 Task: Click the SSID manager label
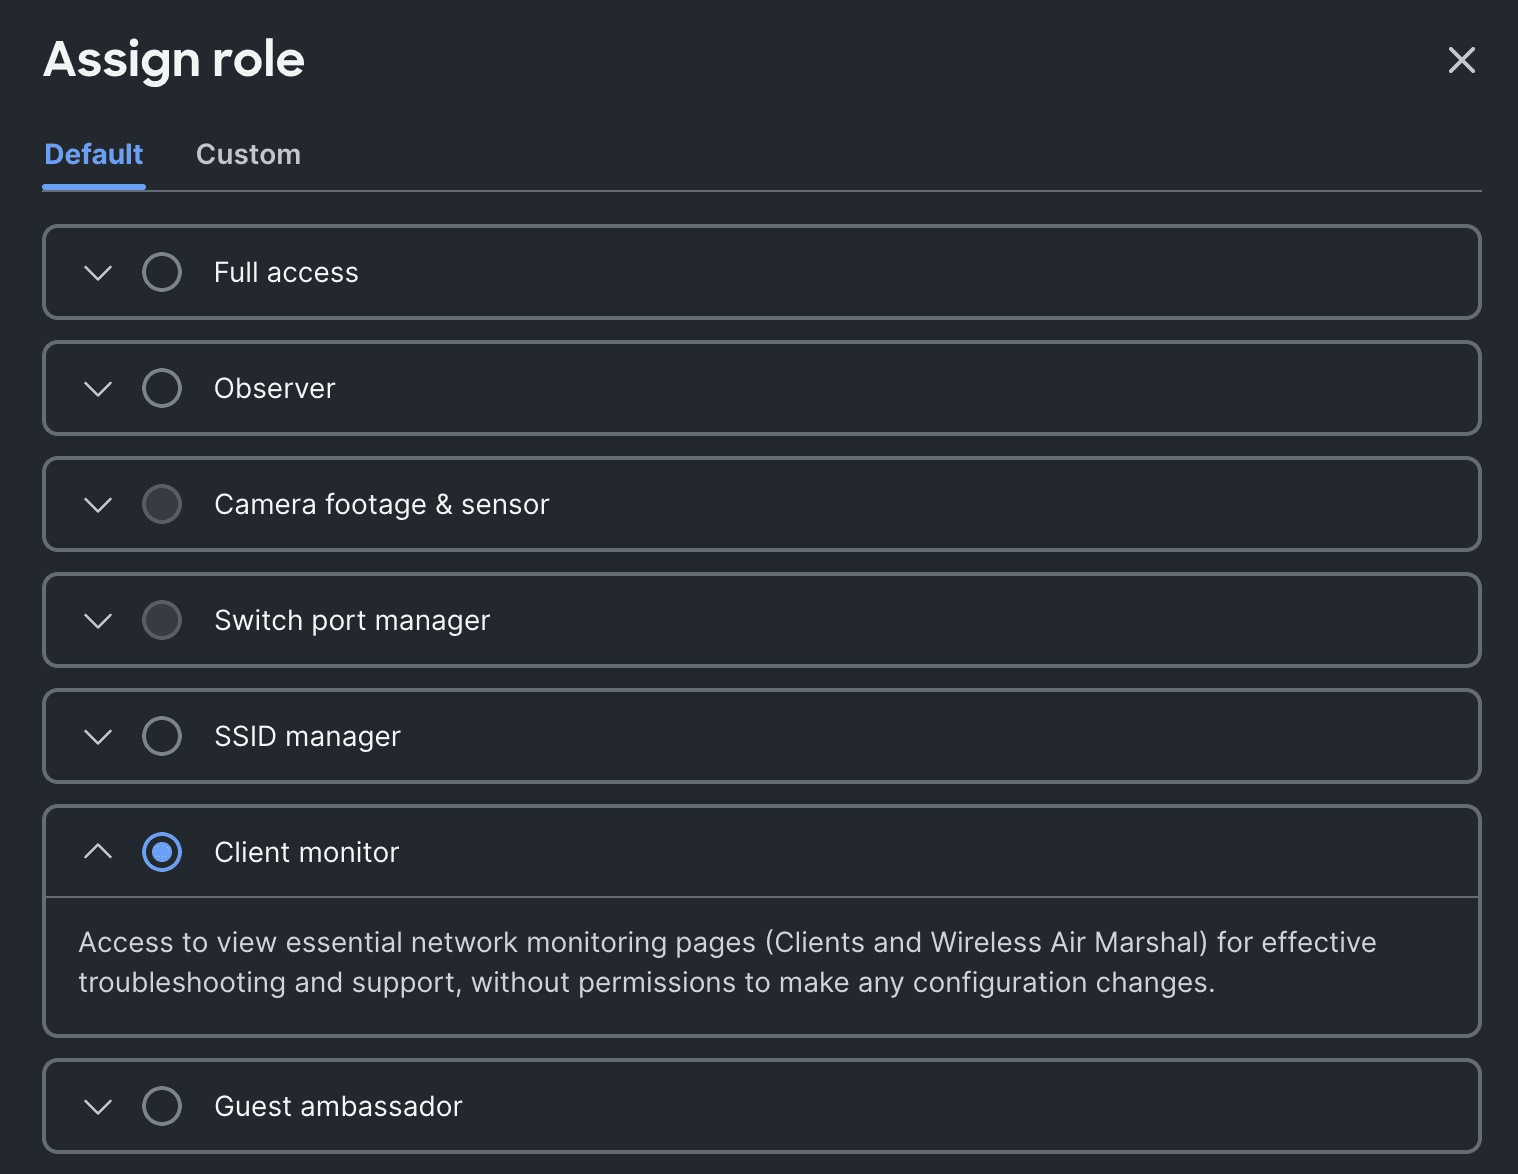(307, 736)
